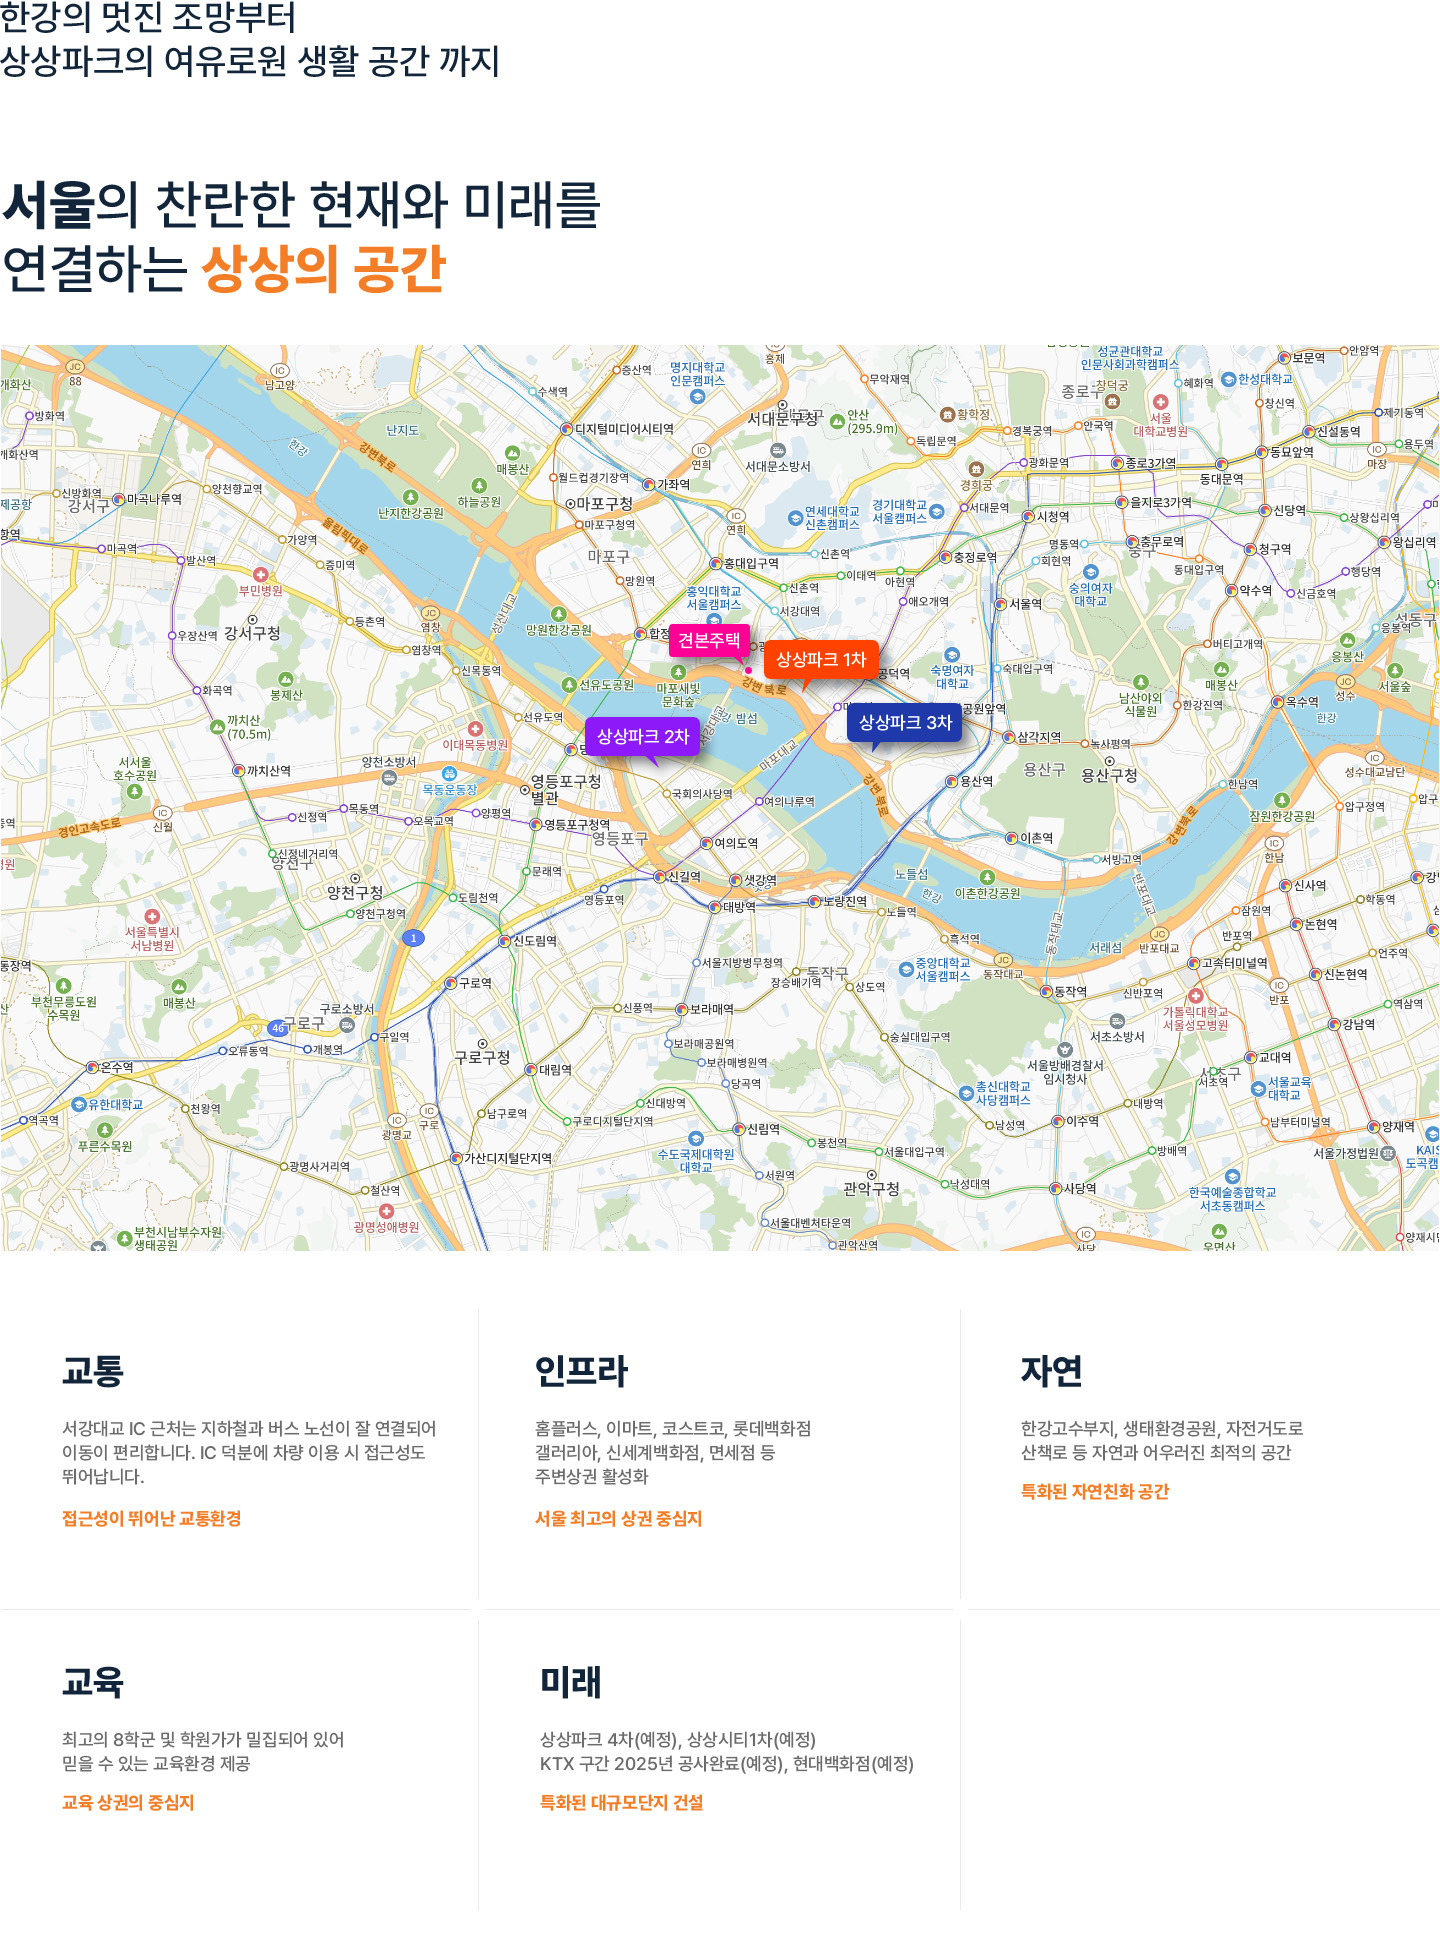Click the 이촌한강공원 park icon
The image size is (1440, 1940).
pyautogui.click(x=987, y=877)
